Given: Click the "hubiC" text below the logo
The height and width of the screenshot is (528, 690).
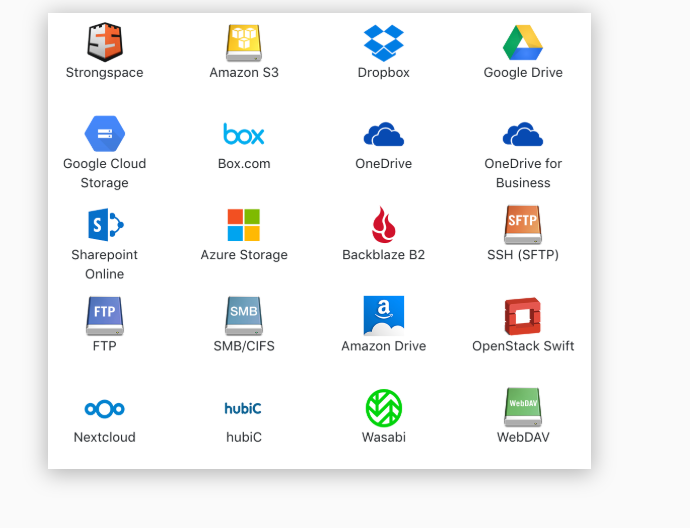Looking at the screenshot, I should [x=244, y=437].
